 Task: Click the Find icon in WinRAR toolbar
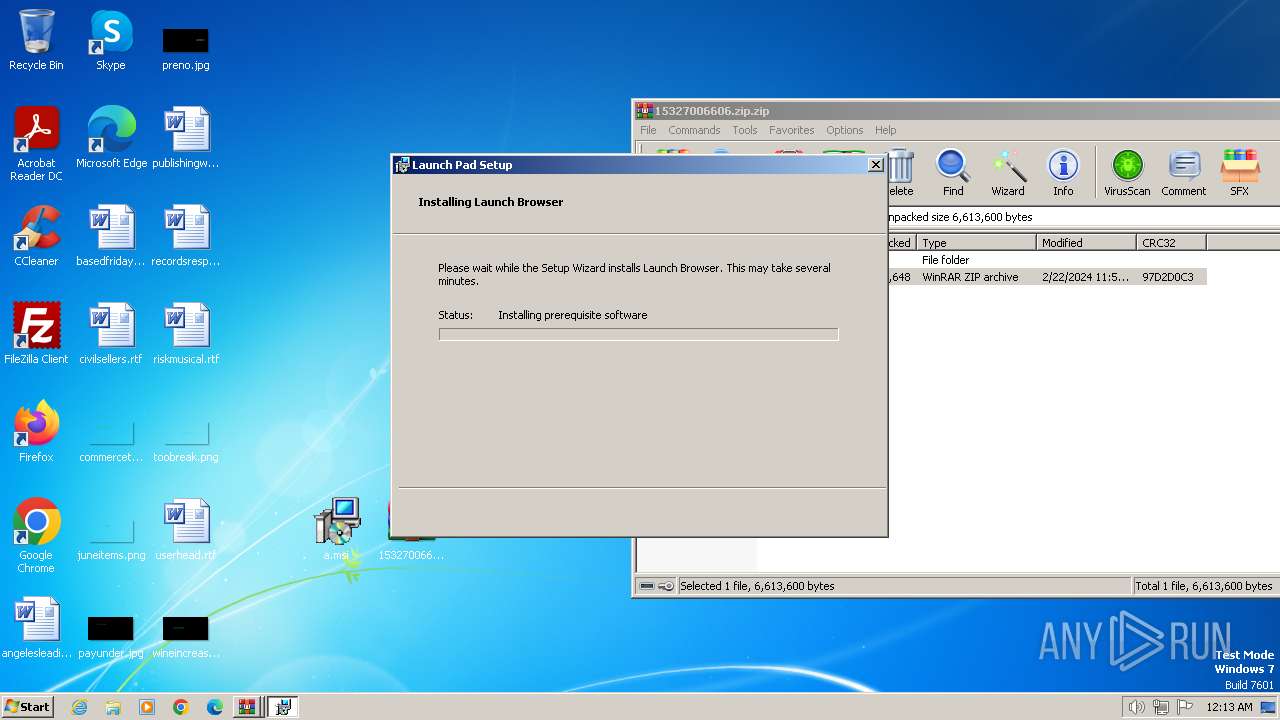click(x=953, y=172)
